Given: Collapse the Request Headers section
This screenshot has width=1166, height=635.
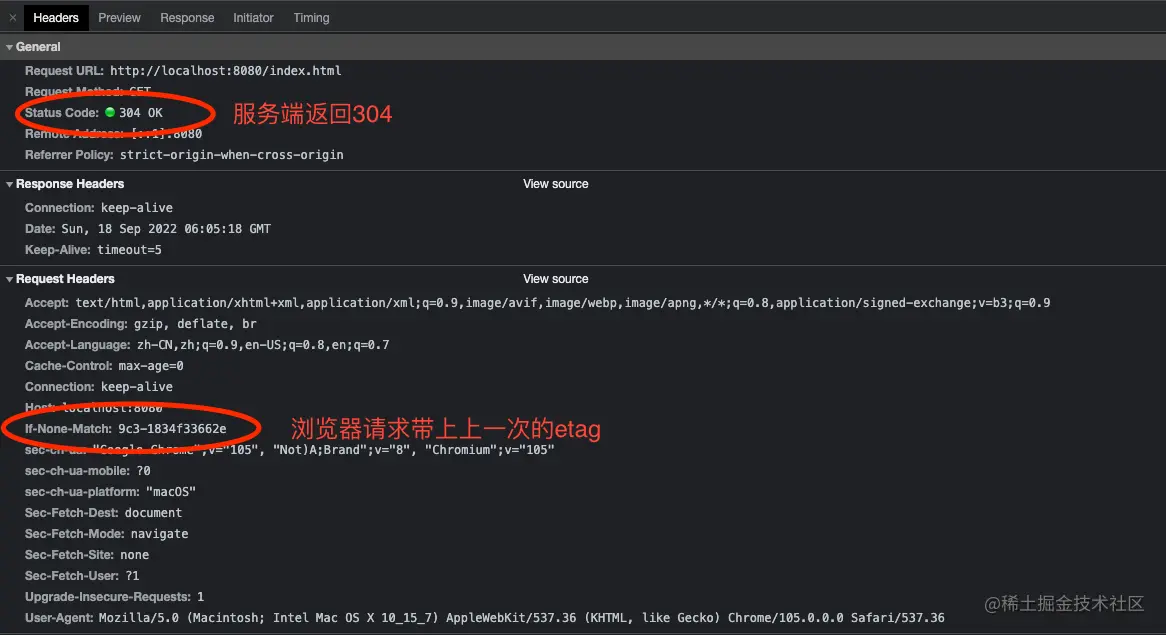Looking at the screenshot, I should pos(10,280).
